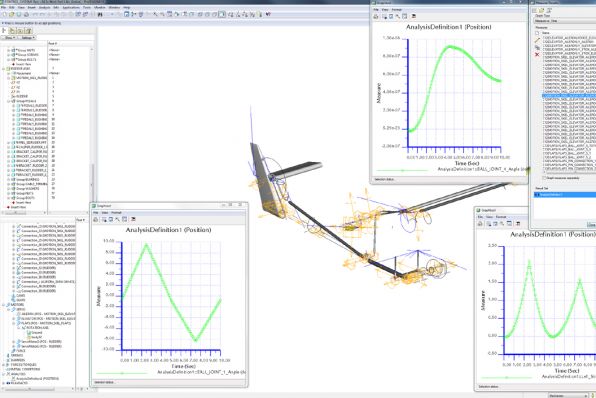Open the Show dropdown above model tree

tap(10, 38)
